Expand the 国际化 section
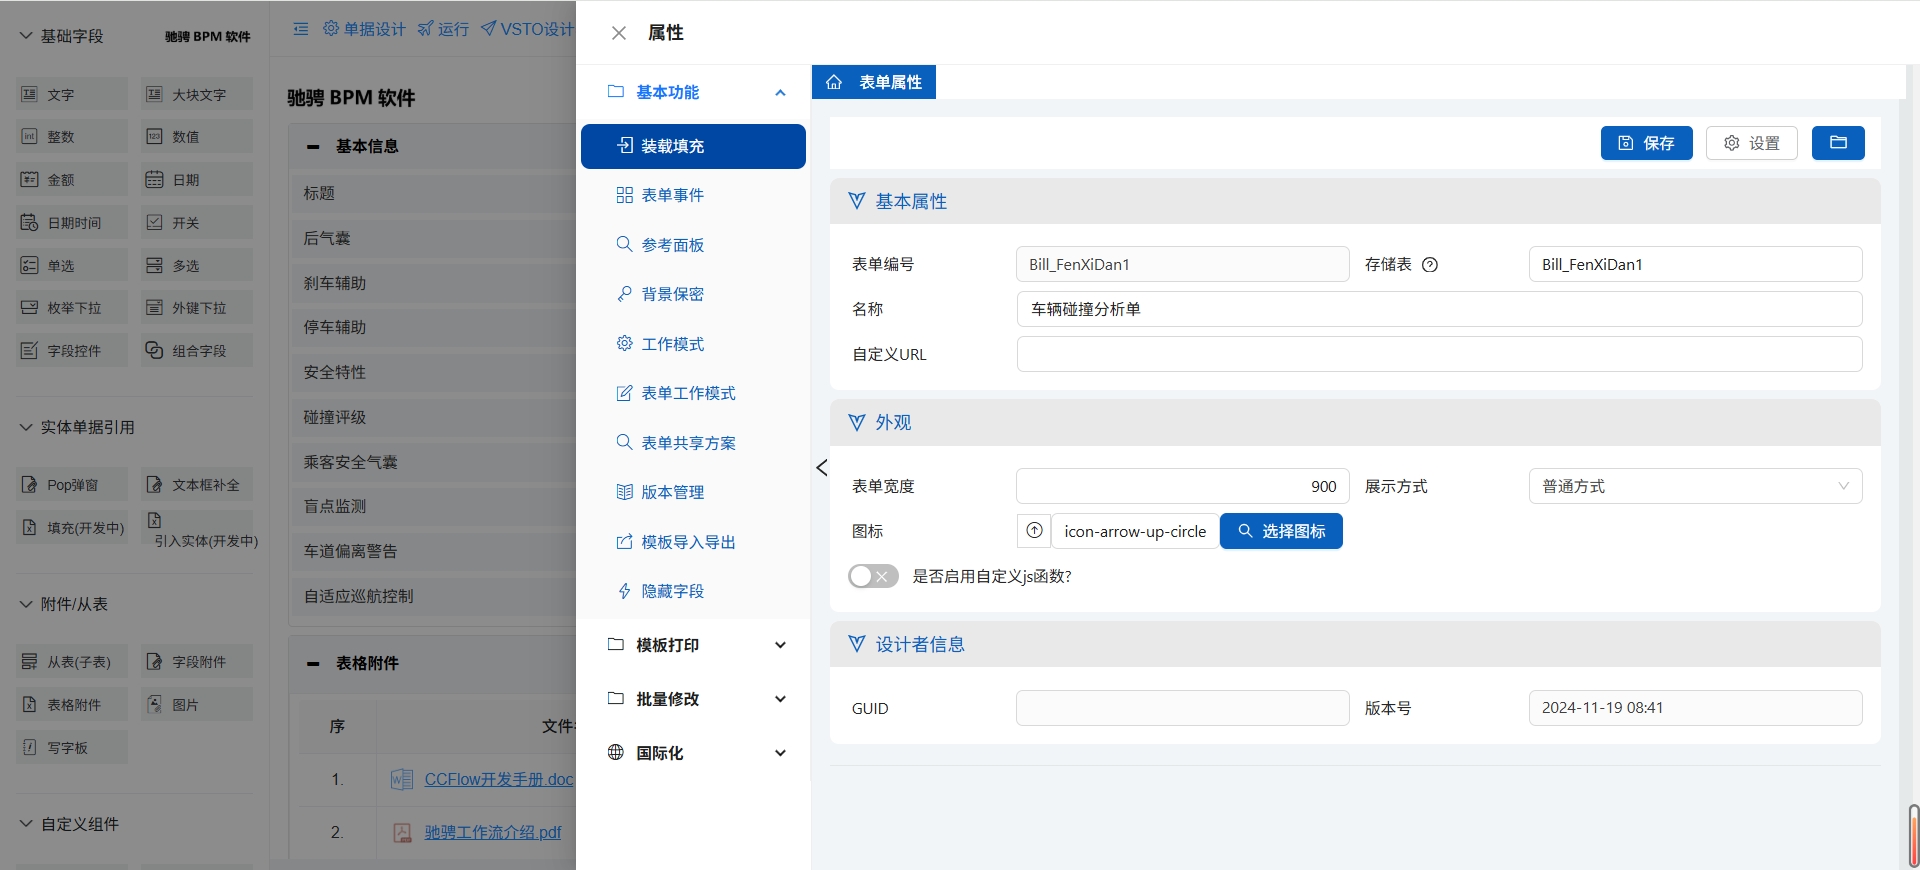Viewport: 1920px width, 870px height. coord(696,753)
